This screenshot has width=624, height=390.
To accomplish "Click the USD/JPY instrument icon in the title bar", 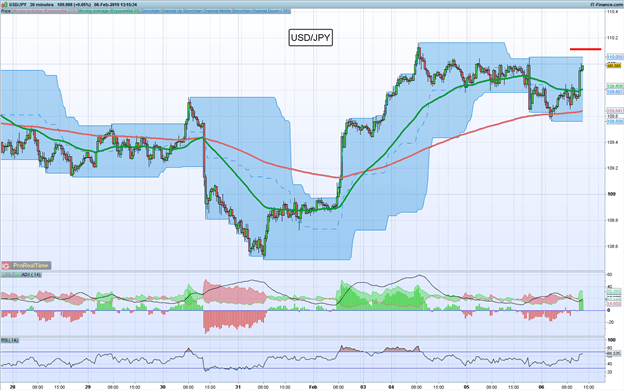I will tap(5, 4).
